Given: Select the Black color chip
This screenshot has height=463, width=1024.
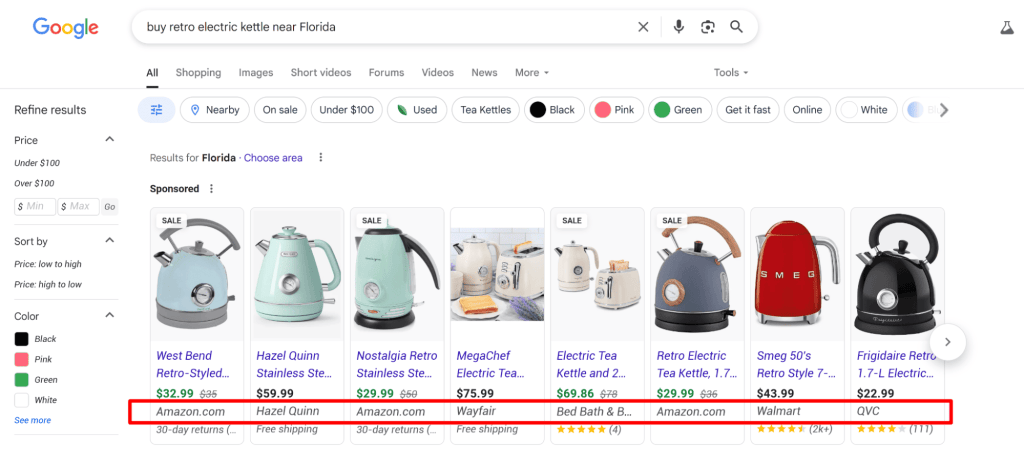Looking at the screenshot, I should [554, 110].
